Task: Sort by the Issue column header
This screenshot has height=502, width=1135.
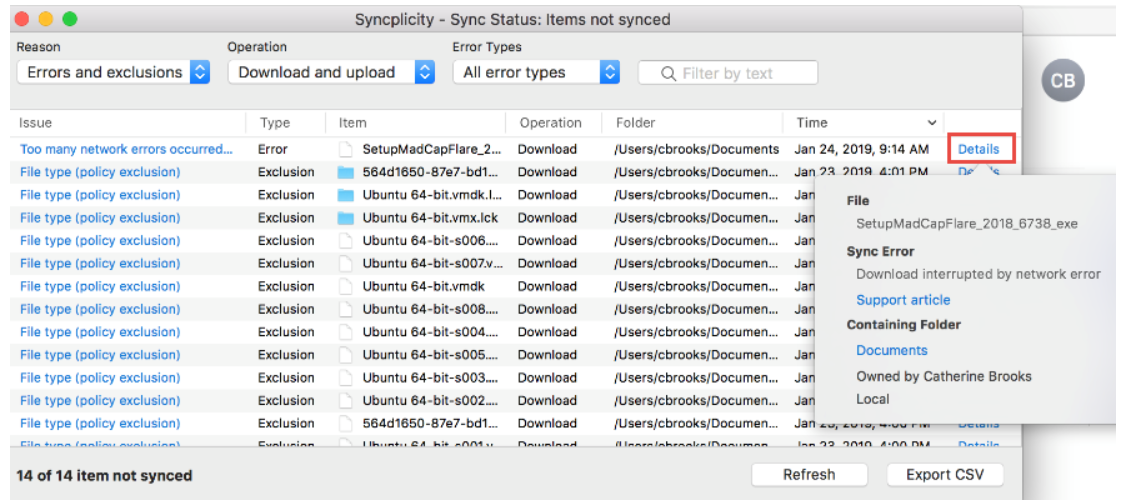Action: pyautogui.click(x=35, y=123)
